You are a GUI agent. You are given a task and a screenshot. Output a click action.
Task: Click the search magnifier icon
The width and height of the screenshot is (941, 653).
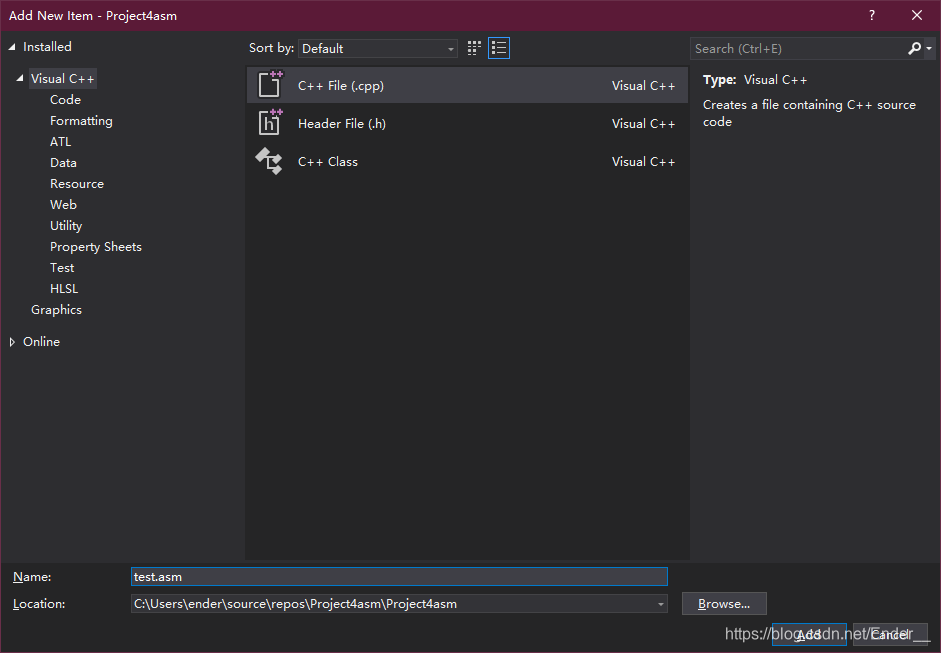click(x=913, y=48)
